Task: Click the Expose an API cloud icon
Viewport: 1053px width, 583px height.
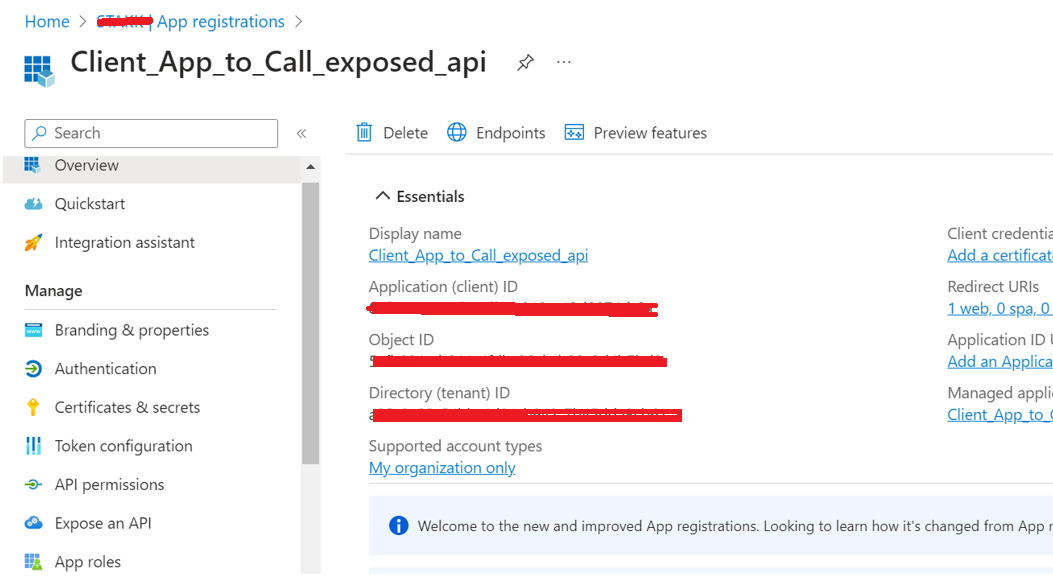Action: (x=33, y=523)
